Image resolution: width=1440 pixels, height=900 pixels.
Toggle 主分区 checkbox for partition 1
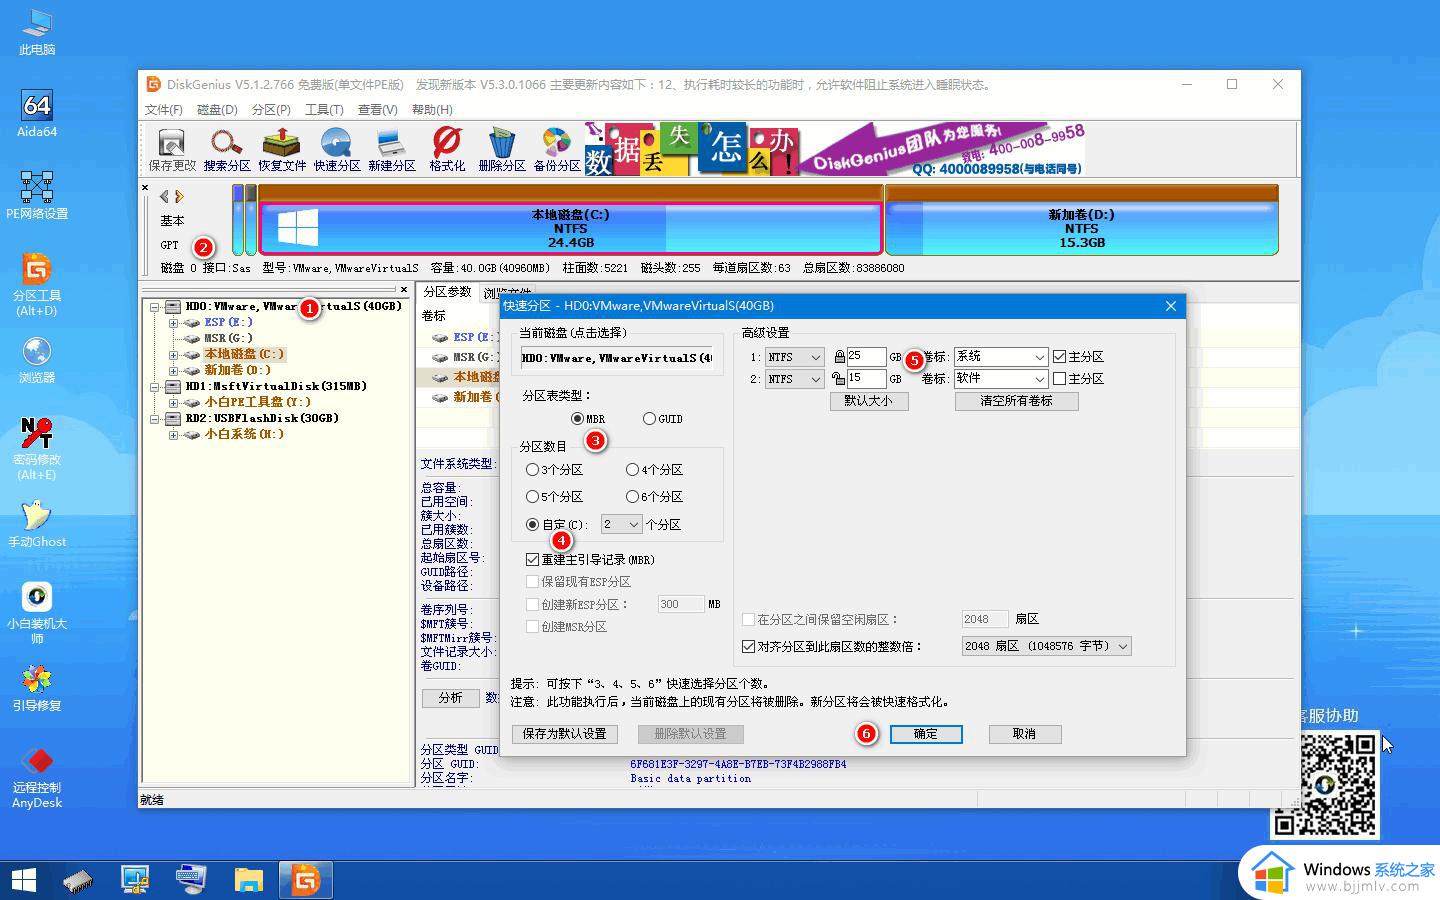pyautogui.click(x=1078, y=357)
